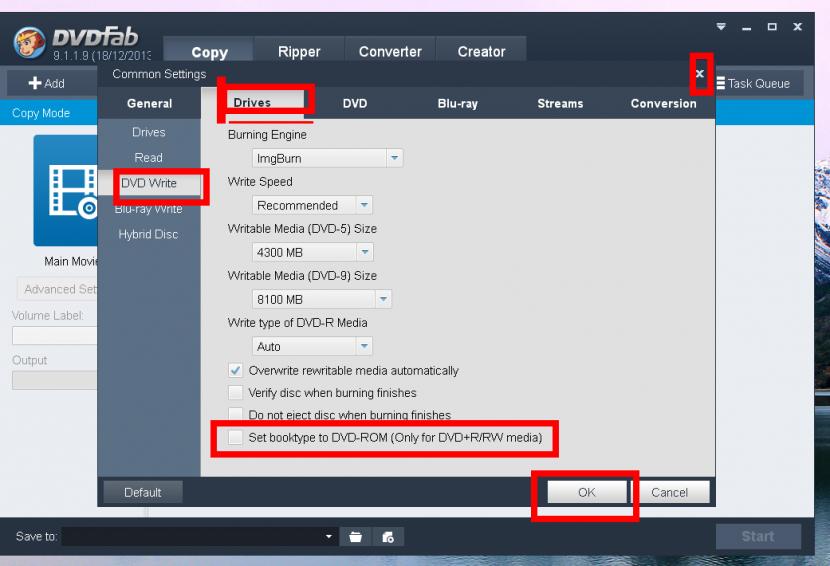Click the OK button
This screenshot has height=566, width=830.
click(587, 492)
